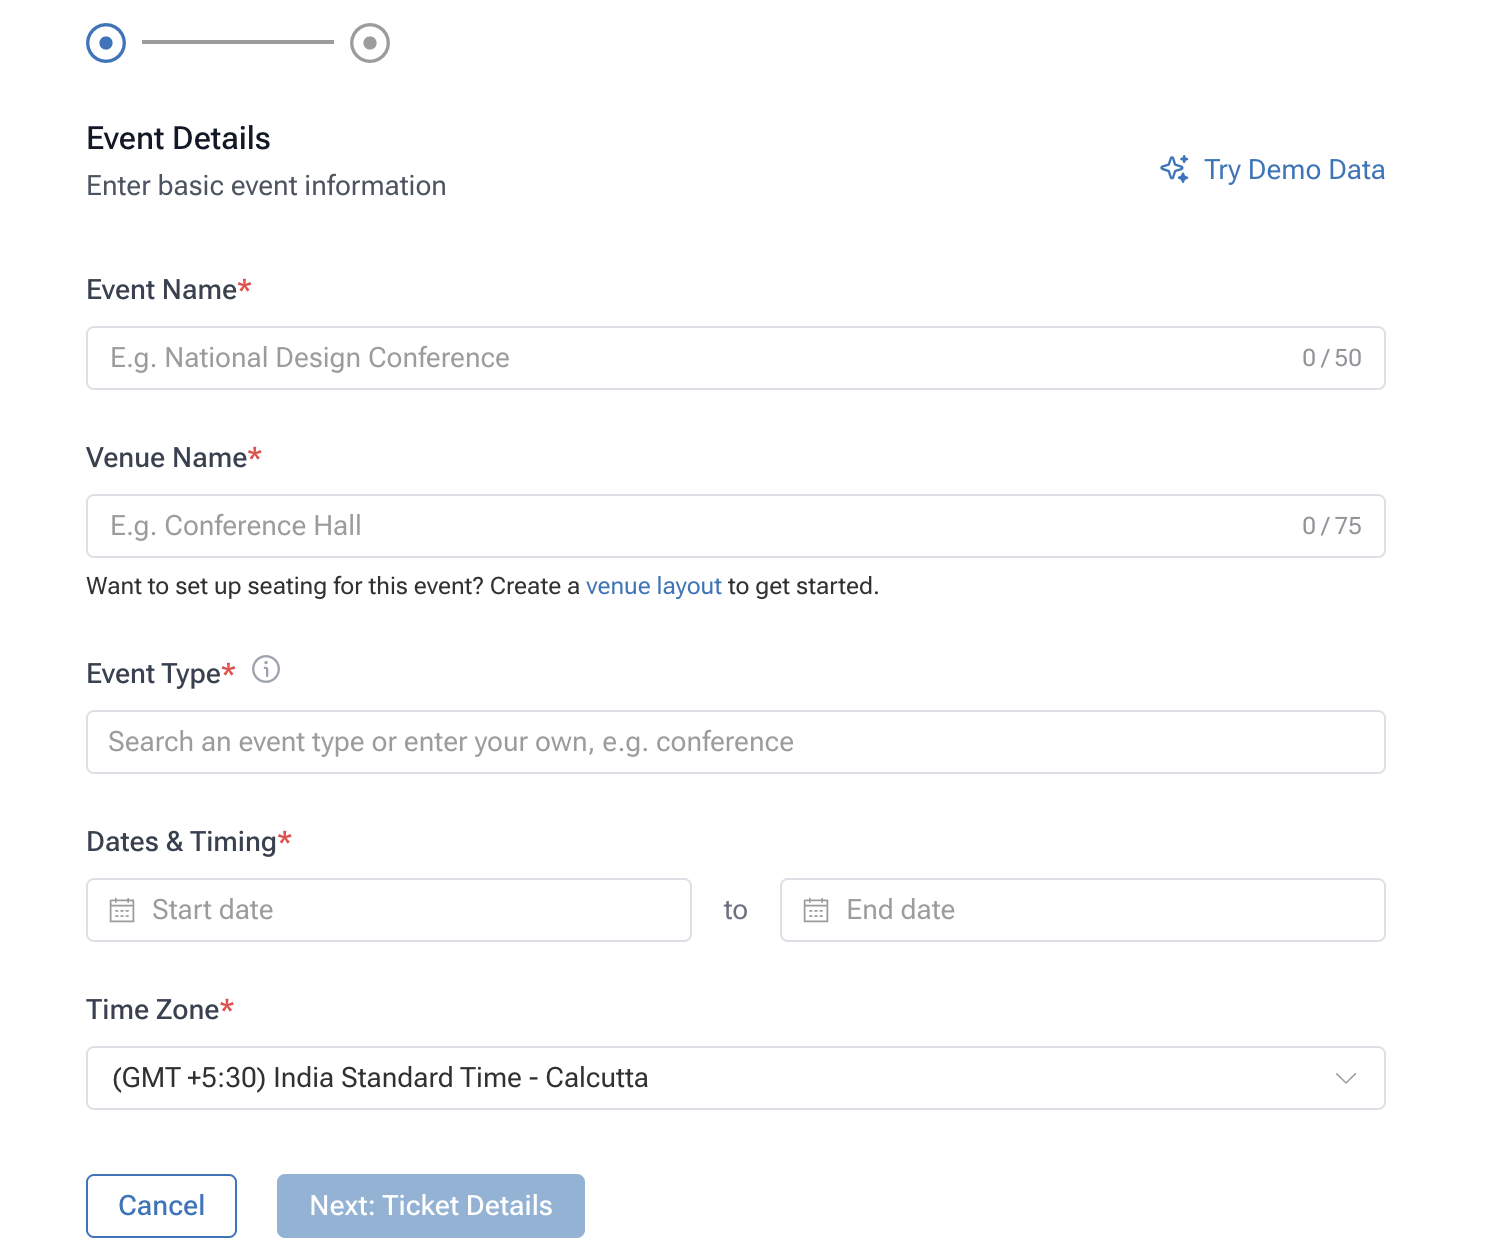The height and width of the screenshot is (1260, 1486).
Task: Open the venue layout link
Action: (653, 586)
